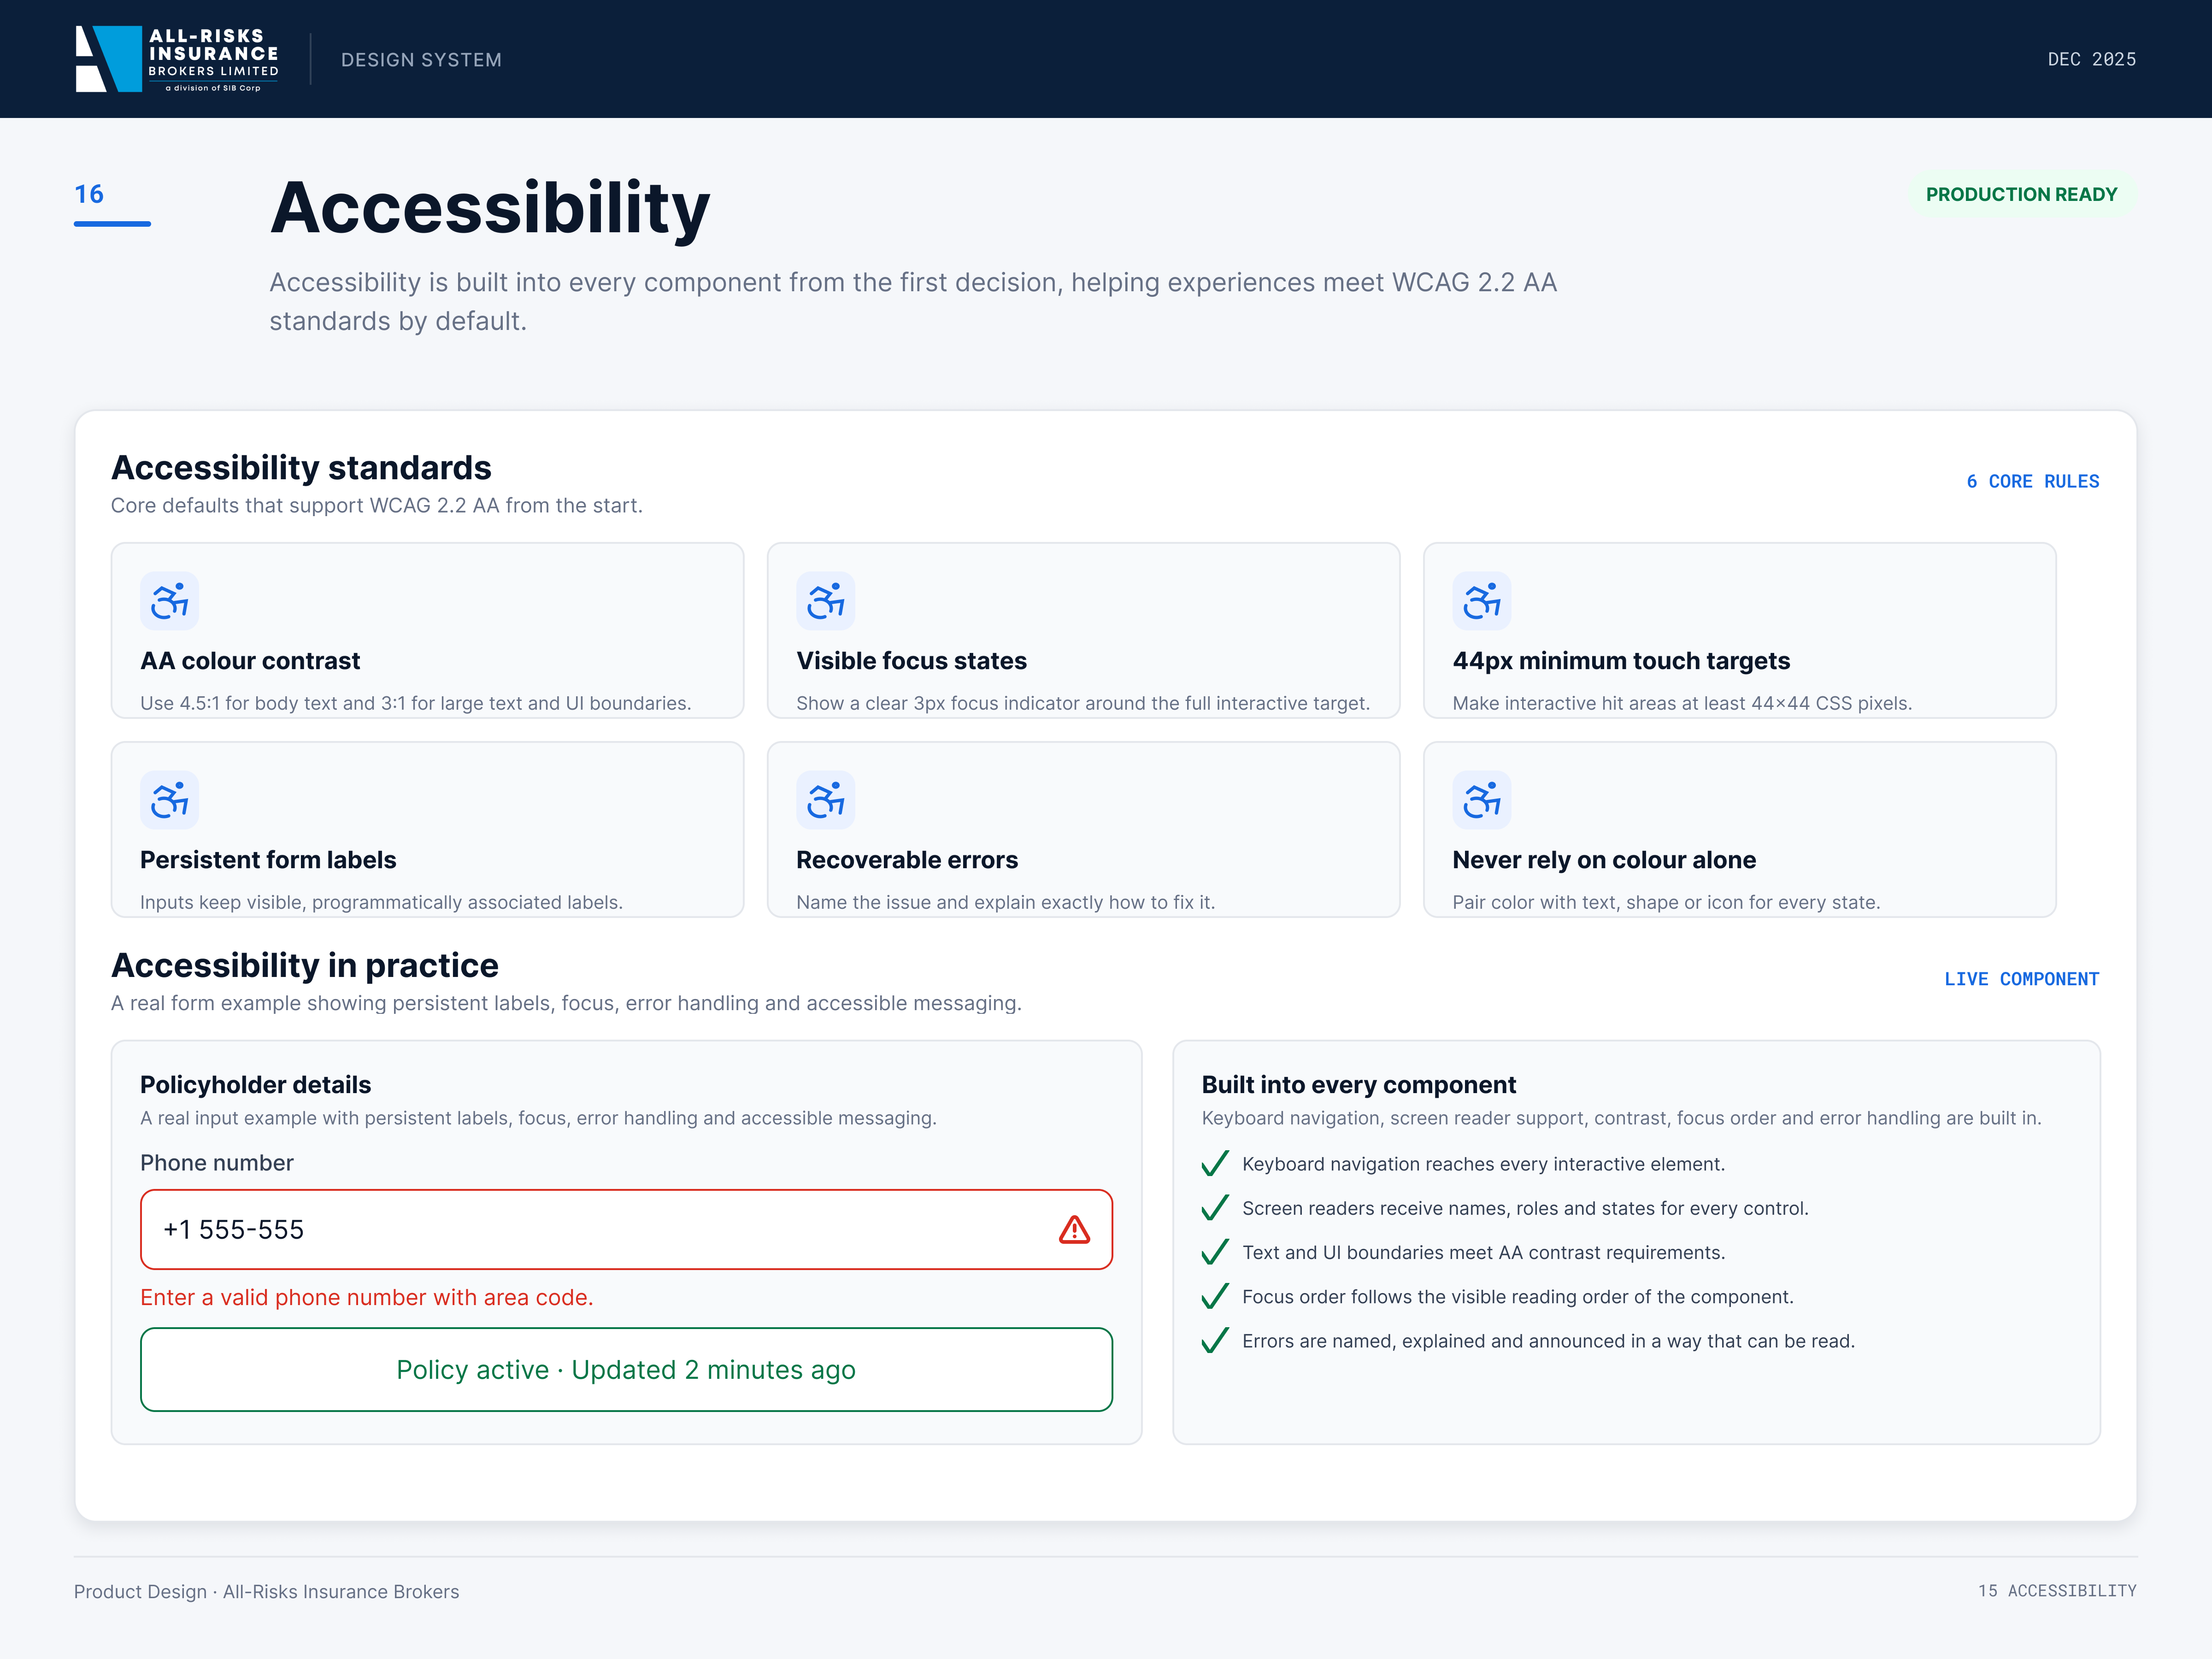Screen dimensions: 2212x1659
Task: Click the Visible focus states card title
Action: click(911, 661)
